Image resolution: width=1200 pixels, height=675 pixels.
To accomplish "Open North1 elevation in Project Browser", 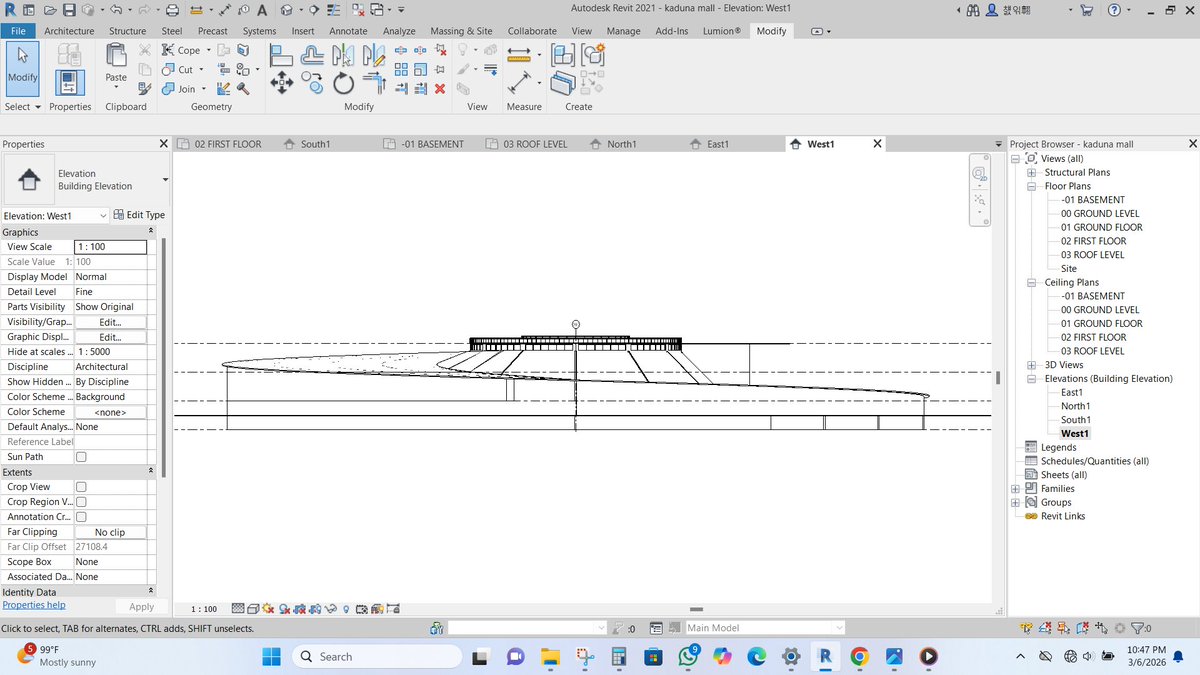I will 1075,406.
